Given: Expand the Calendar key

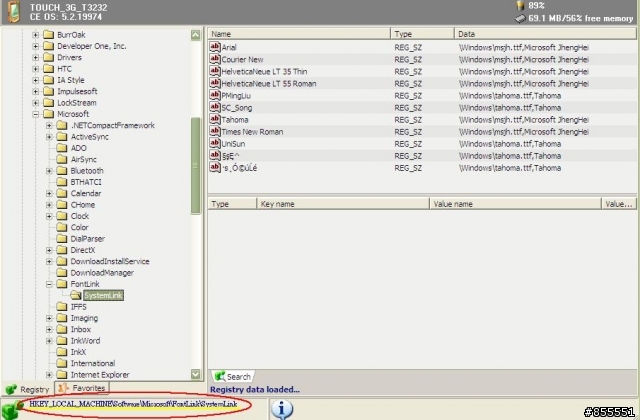Looking at the screenshot, I should point(49,193).
